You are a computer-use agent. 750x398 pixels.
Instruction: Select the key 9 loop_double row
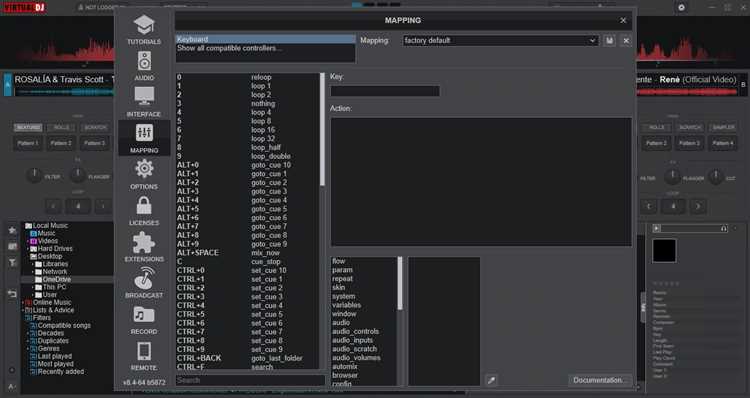[247, 156]
